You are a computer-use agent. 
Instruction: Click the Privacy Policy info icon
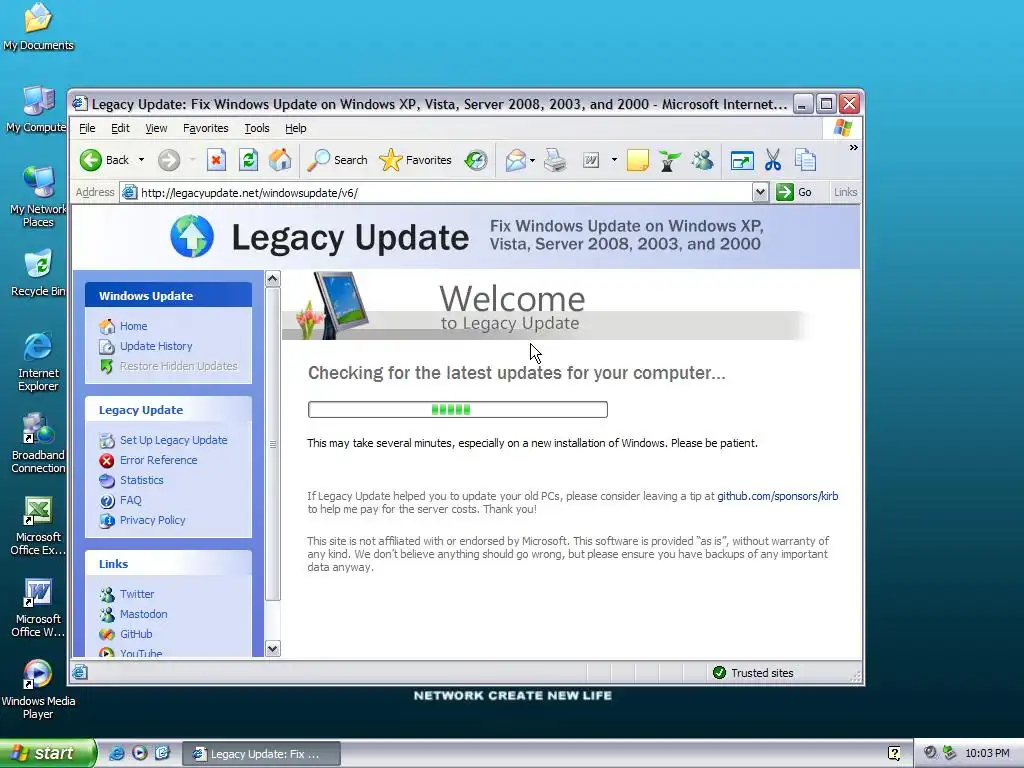106,520
